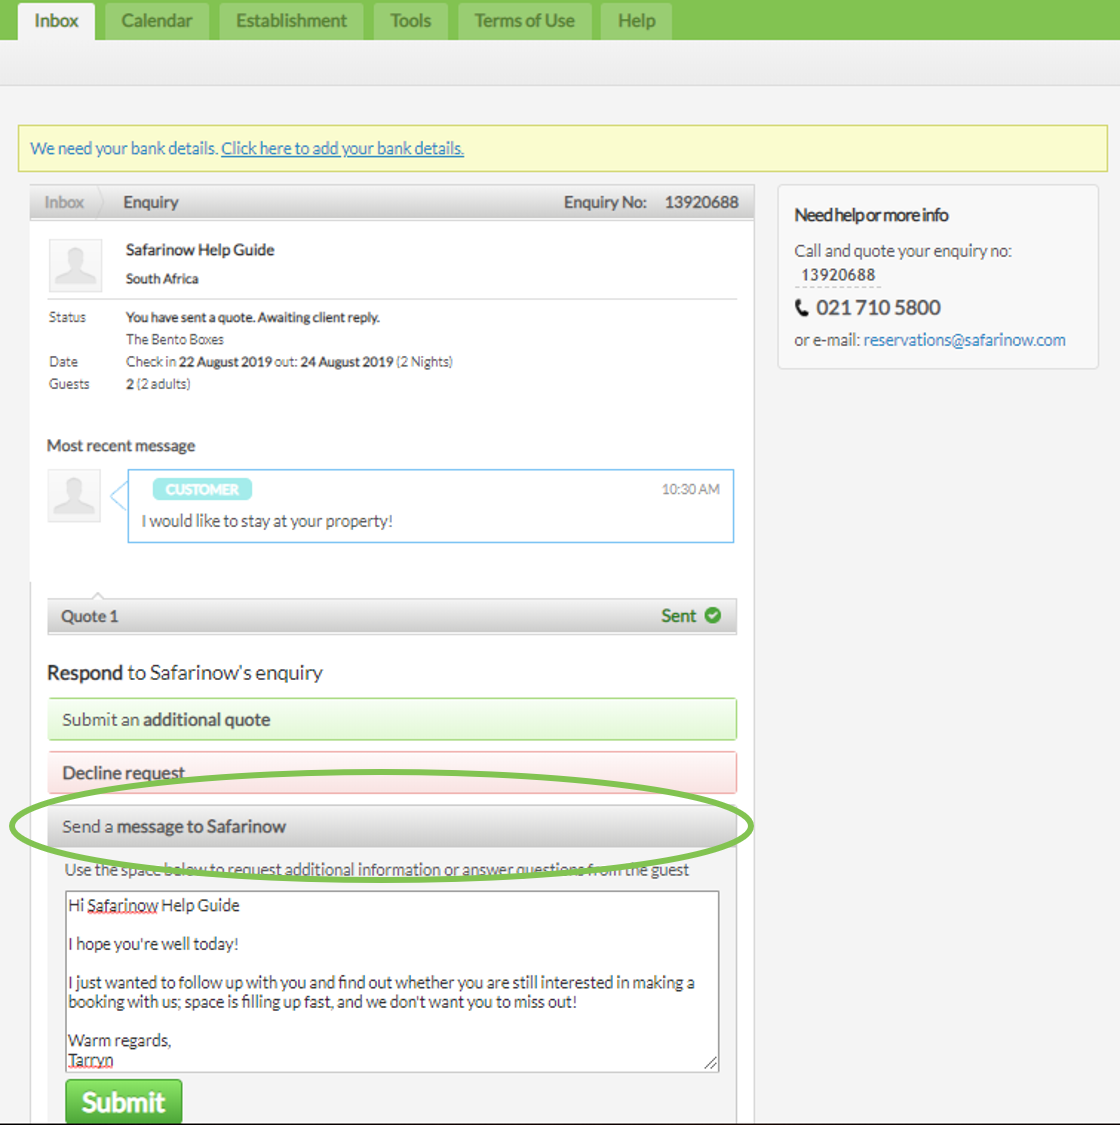Image resolution: width=1120 pixels, height=1125 pixels.
Task: Collapse Send a message to Safarinow section
Action: click(x=392, y=827)
